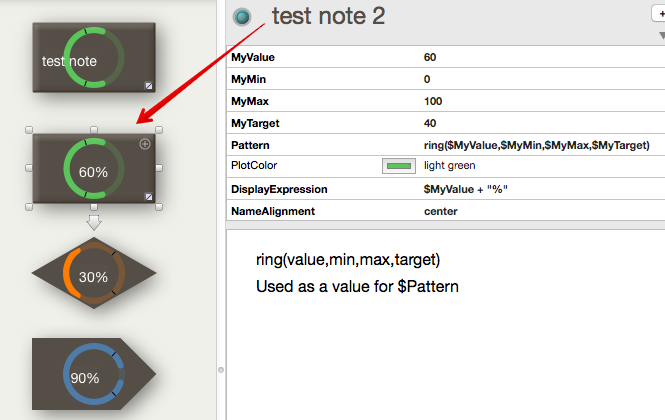Click the DisplayExpression attribute label

coord(279,189)
